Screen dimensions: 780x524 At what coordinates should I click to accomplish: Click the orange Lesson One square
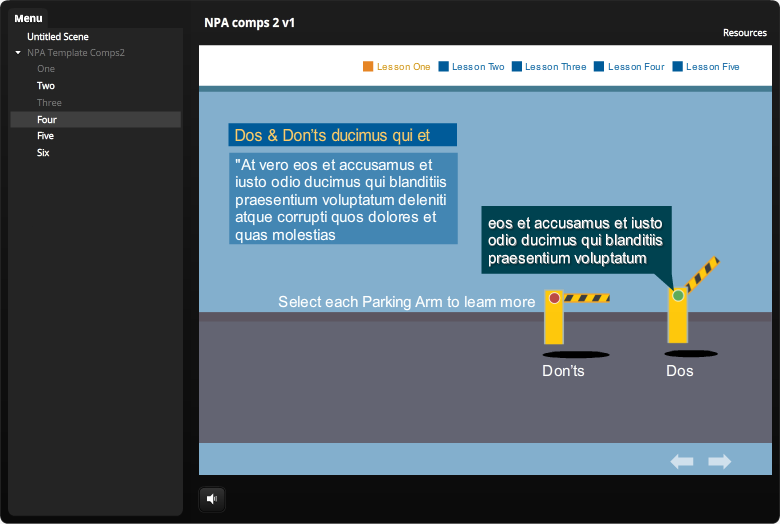point(368,67)
